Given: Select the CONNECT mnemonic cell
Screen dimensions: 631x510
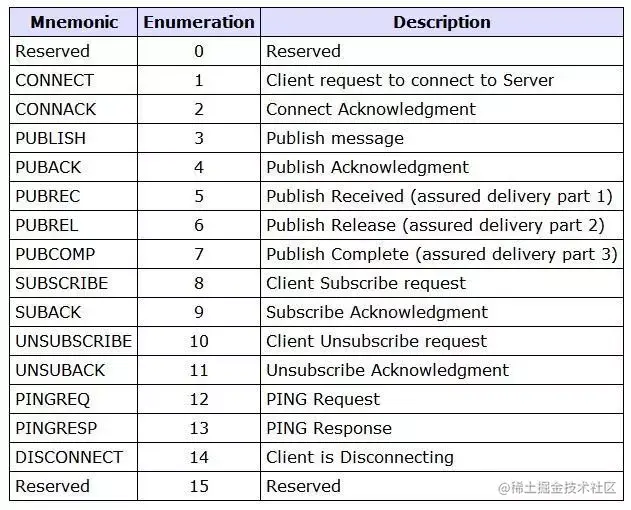Looking at the screenshot, I should point(54,80).
